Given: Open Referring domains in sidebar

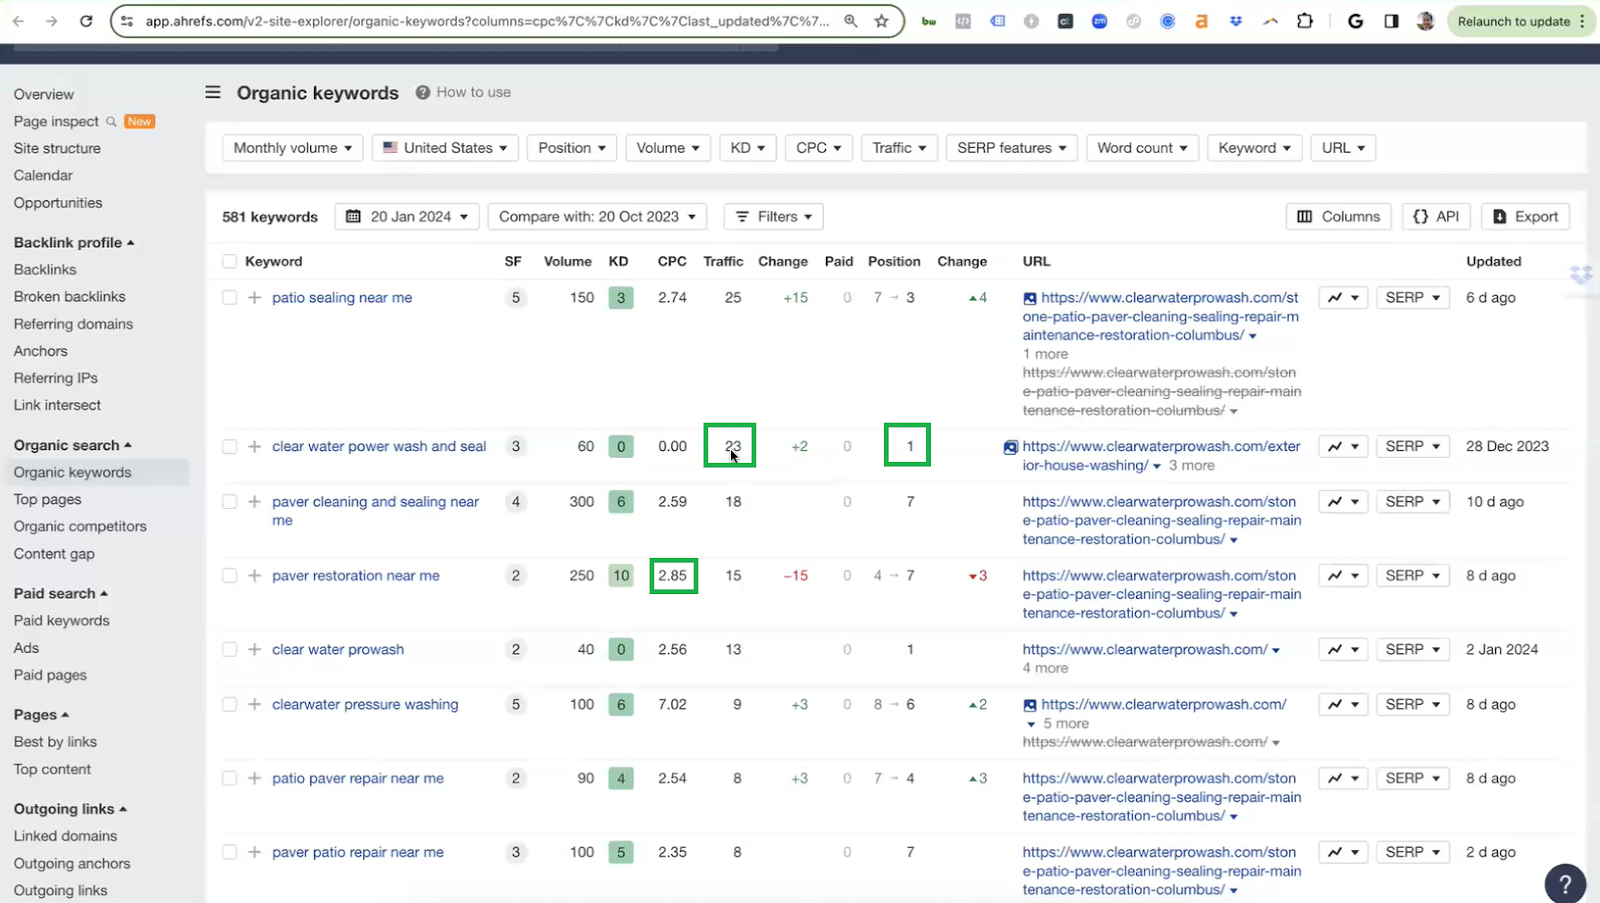Looking at the screenshot, I should (x=73, y=324).
